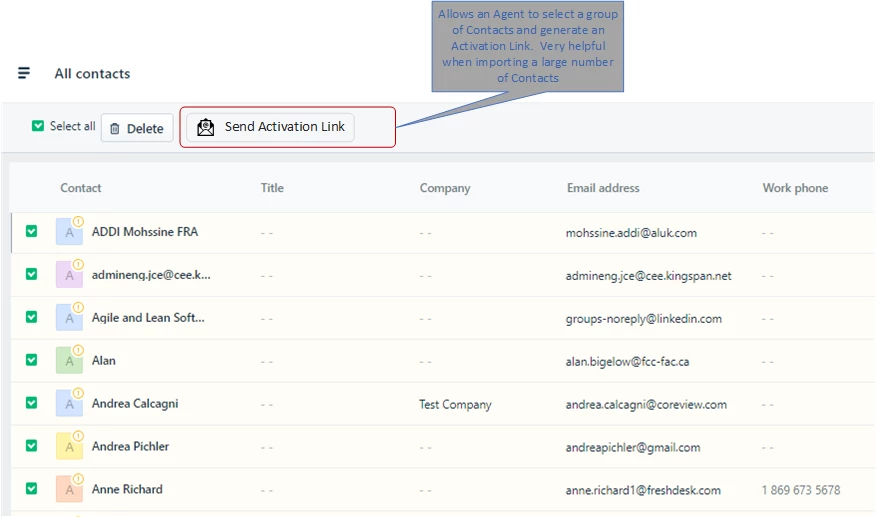Viewport: 876px width, 517px height.
Task: Click the Company column header
Action: 445,188
